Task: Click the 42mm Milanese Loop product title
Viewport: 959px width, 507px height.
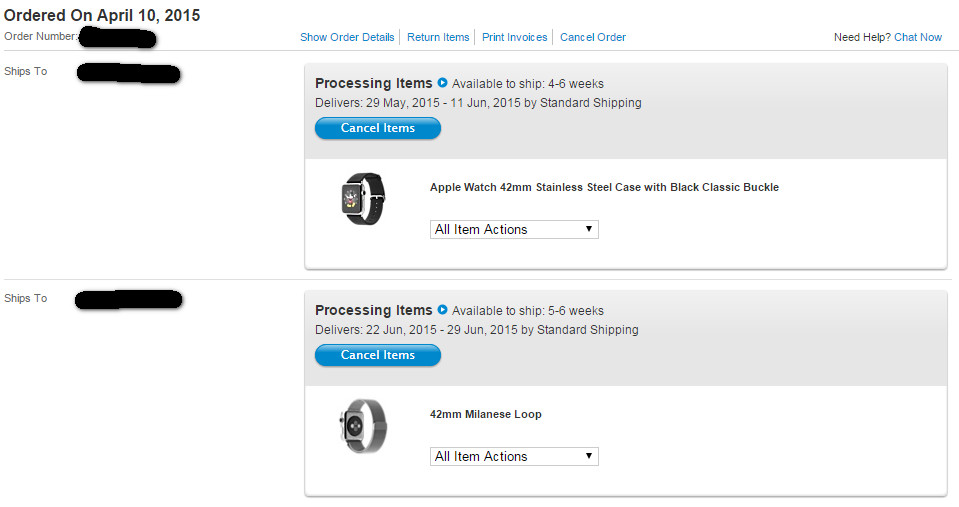Action: point(486,414)
